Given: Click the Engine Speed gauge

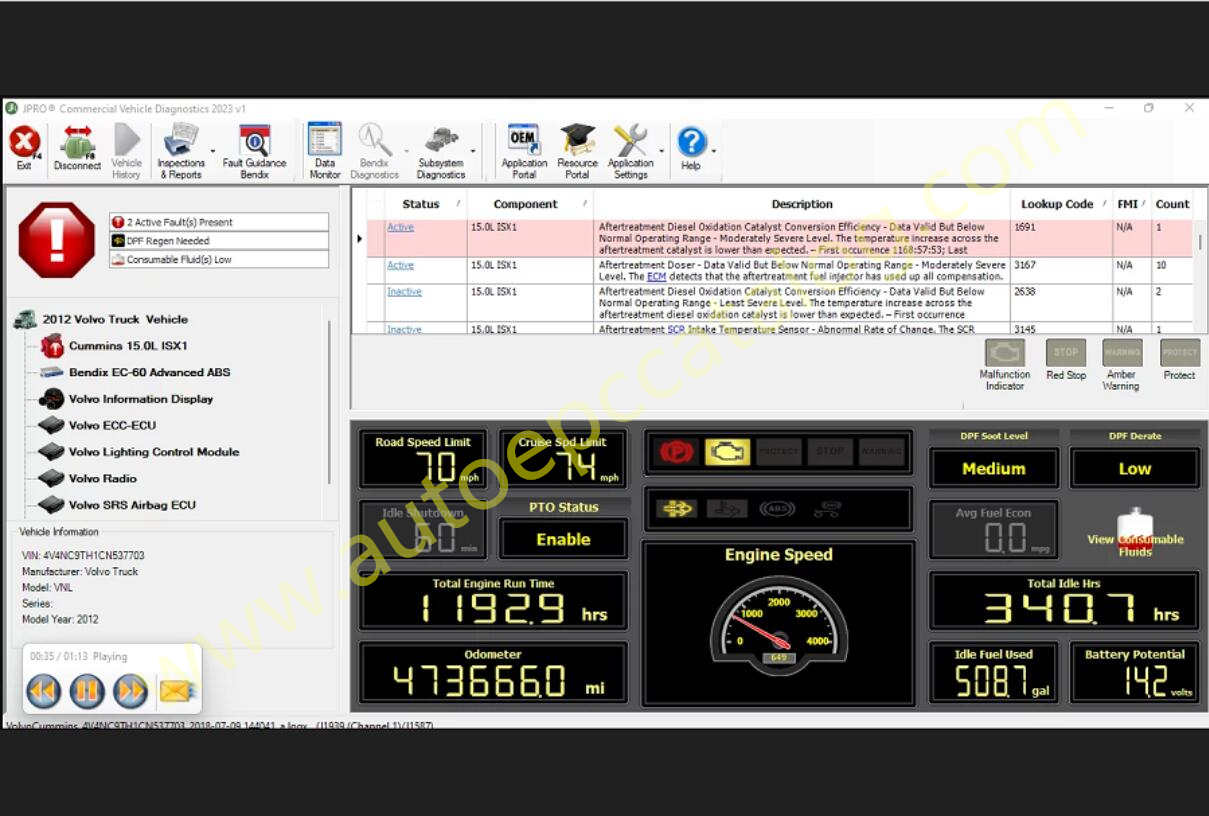Looking at the screenshot, I should tap(779, 625).
